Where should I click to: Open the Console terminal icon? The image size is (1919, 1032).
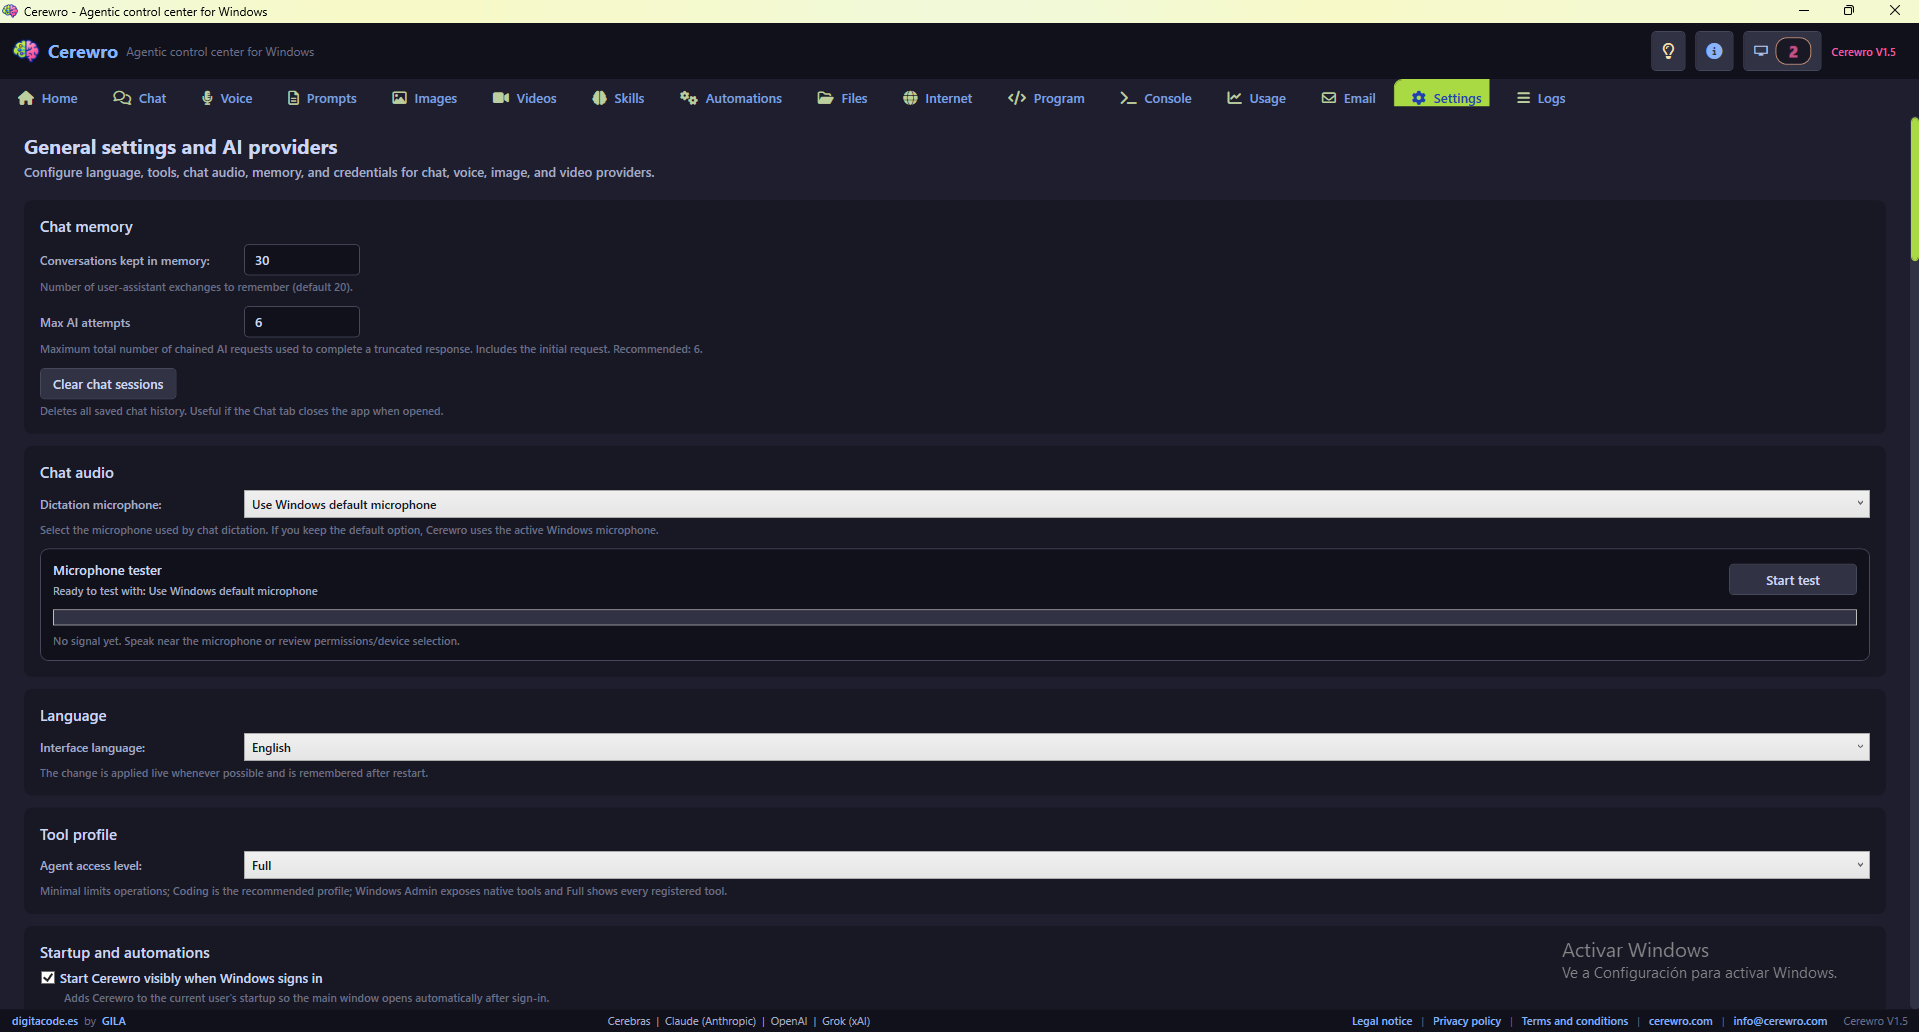(1126, 98)
